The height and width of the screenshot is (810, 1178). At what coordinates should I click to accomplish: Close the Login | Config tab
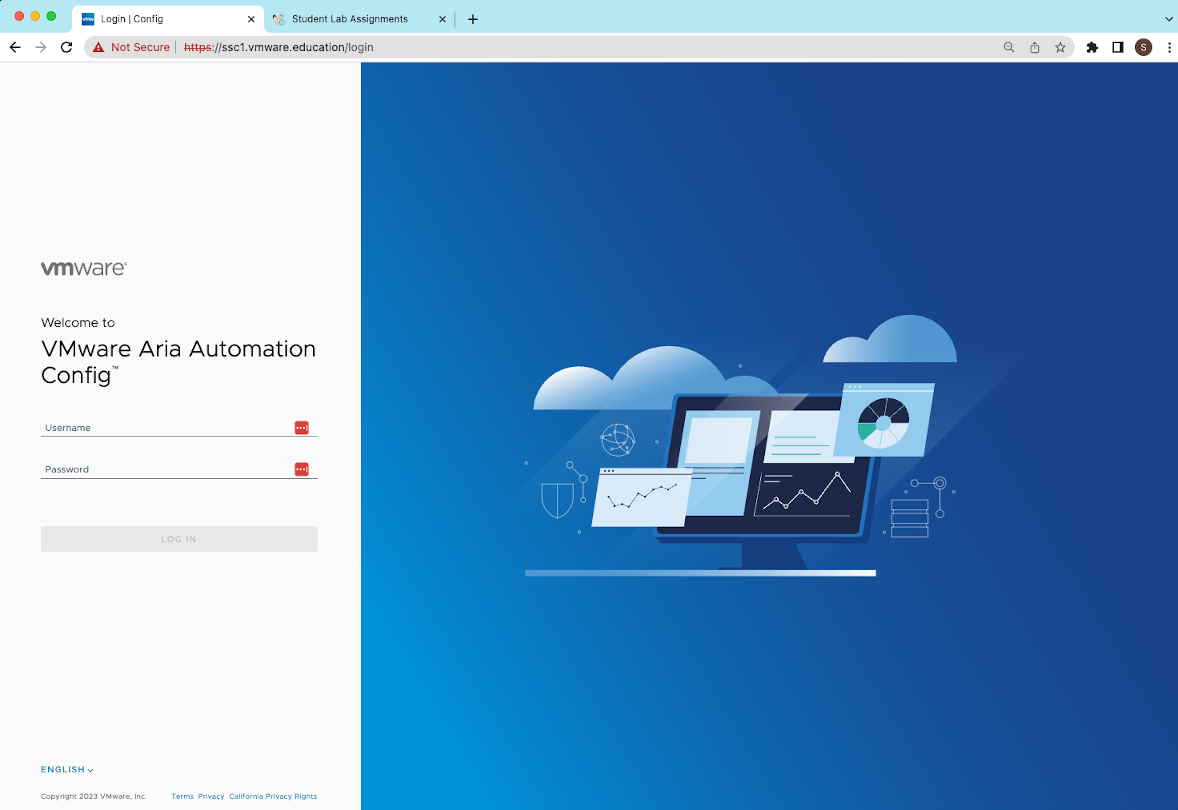click(x=251, y=19)
